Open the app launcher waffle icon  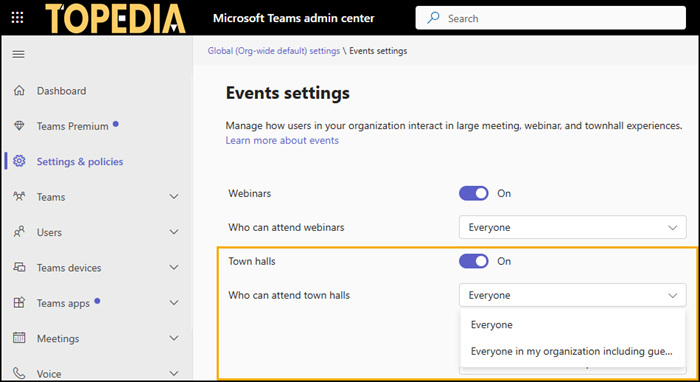click(x=17, y=18)
